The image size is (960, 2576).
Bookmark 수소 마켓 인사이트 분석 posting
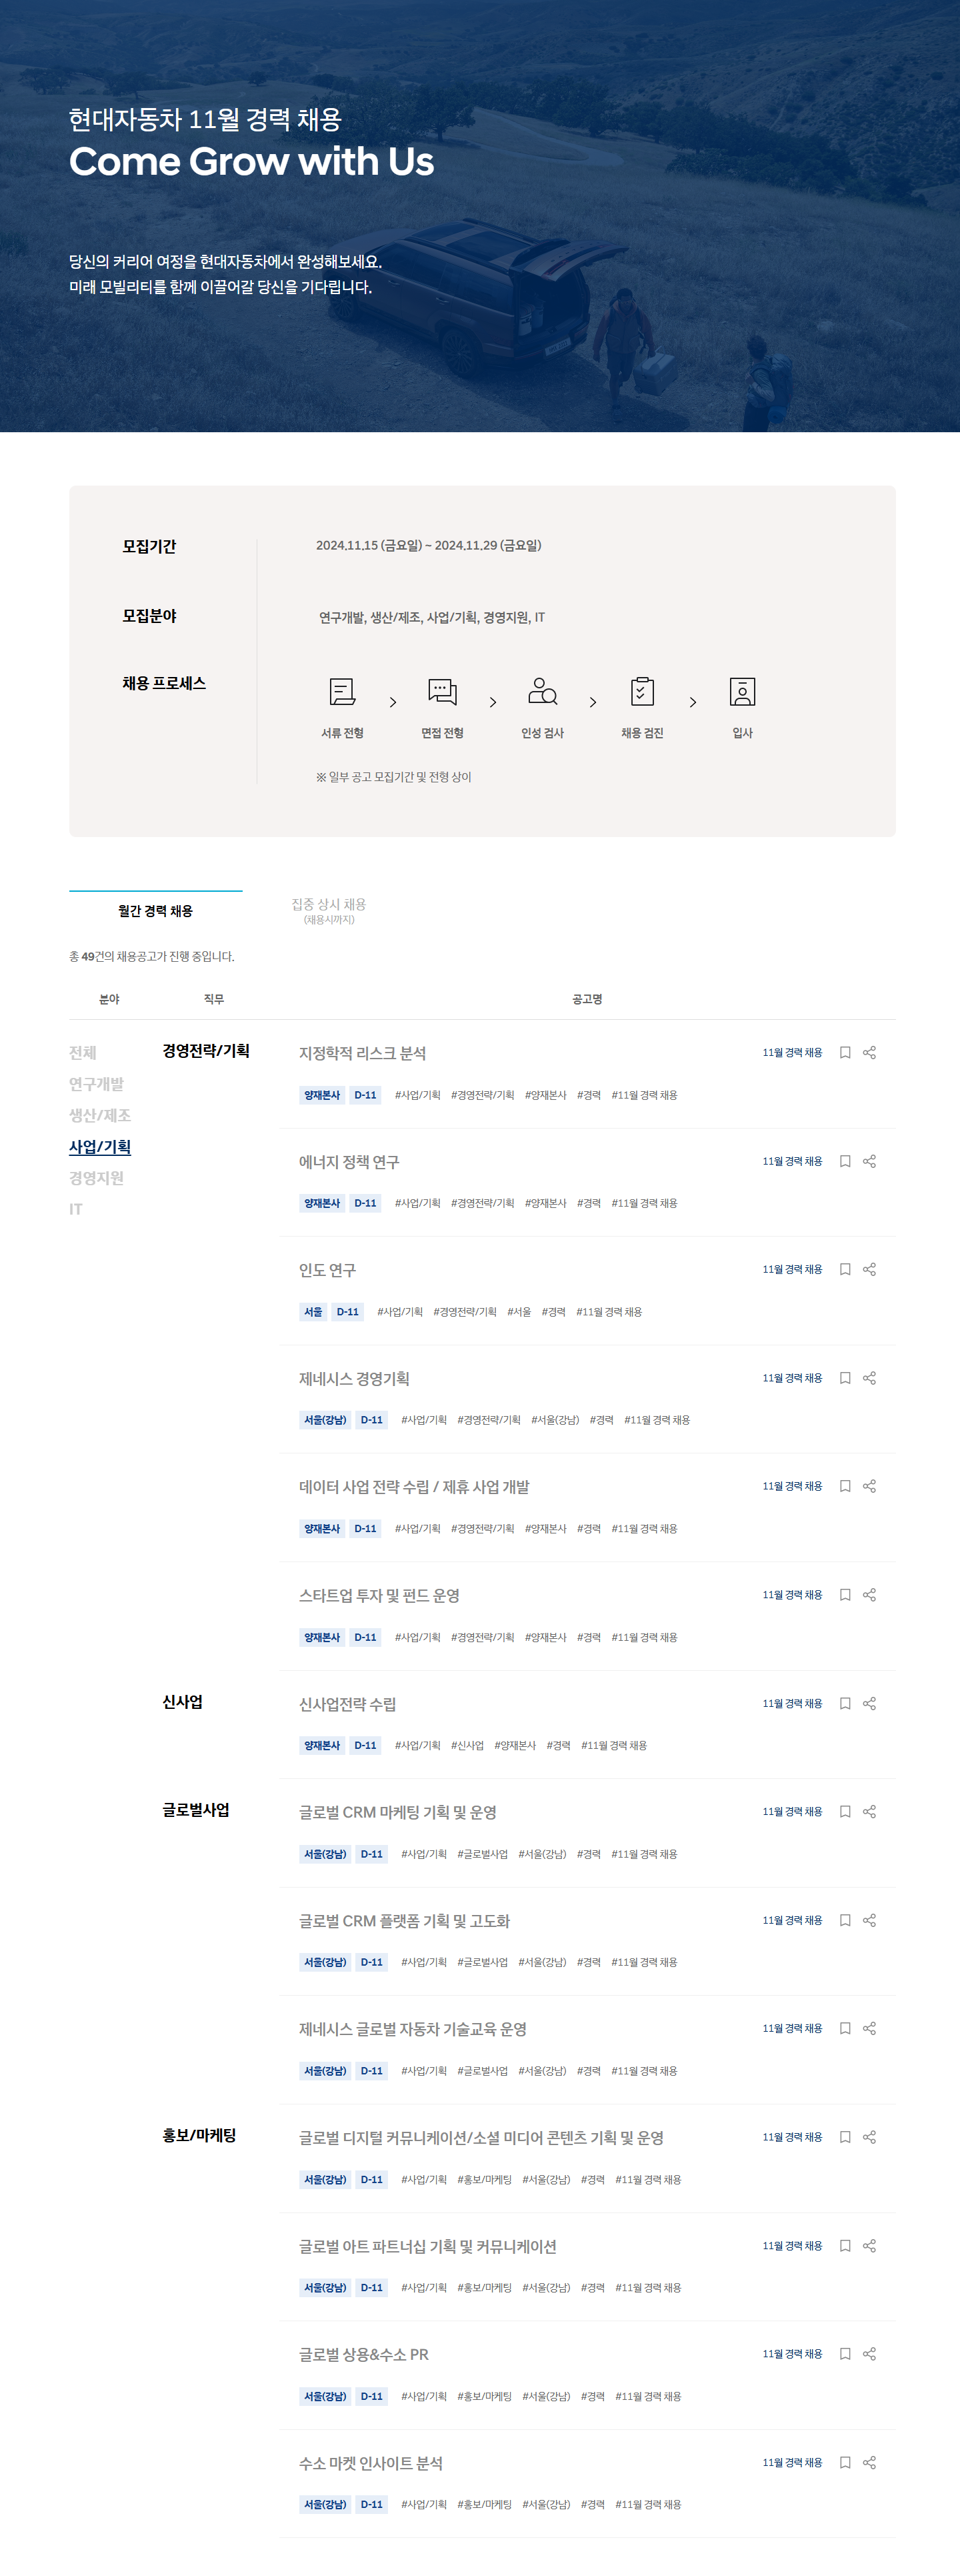click(845, 2462)
